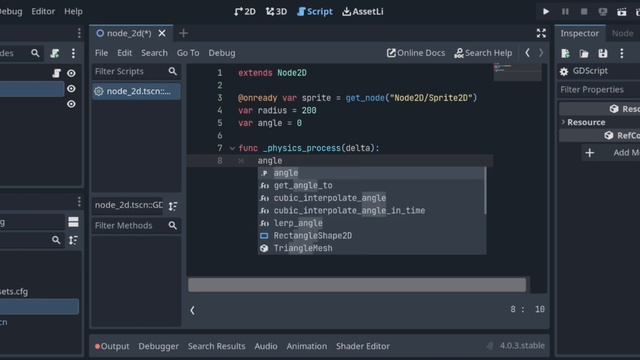Click the autocomplete list scrollbar

(485, 191)
